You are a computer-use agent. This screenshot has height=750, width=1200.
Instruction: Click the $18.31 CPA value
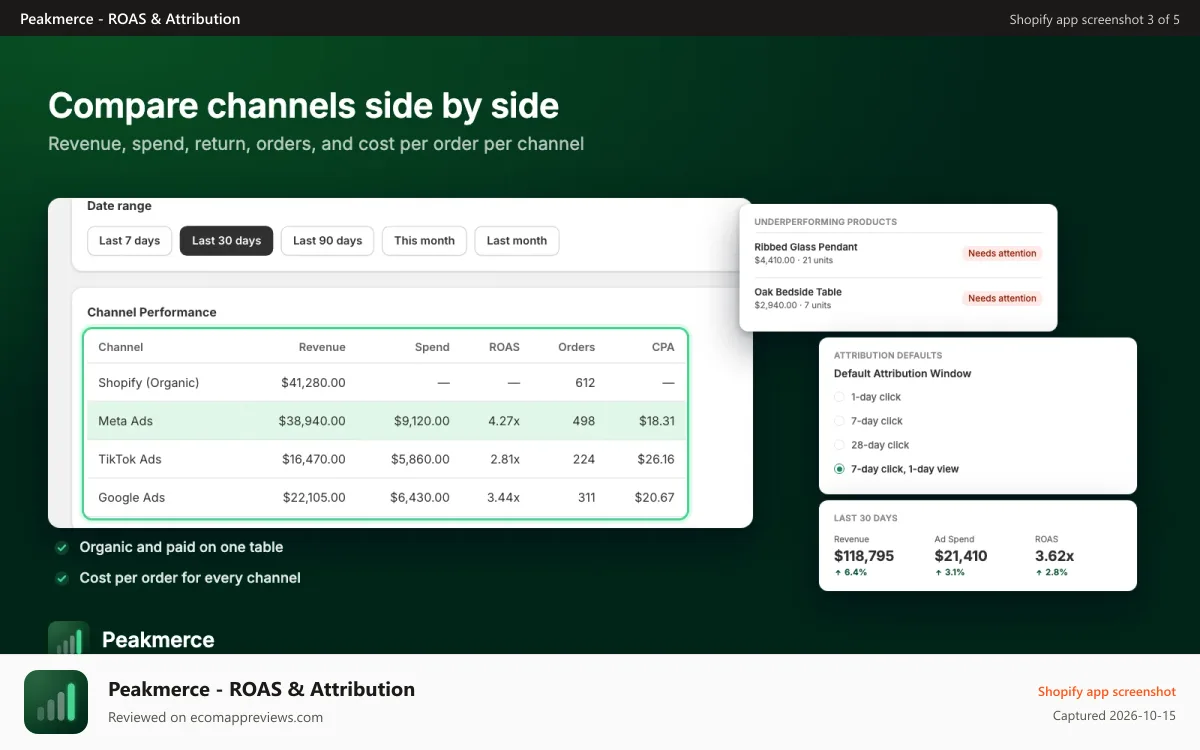coord(657,421)
